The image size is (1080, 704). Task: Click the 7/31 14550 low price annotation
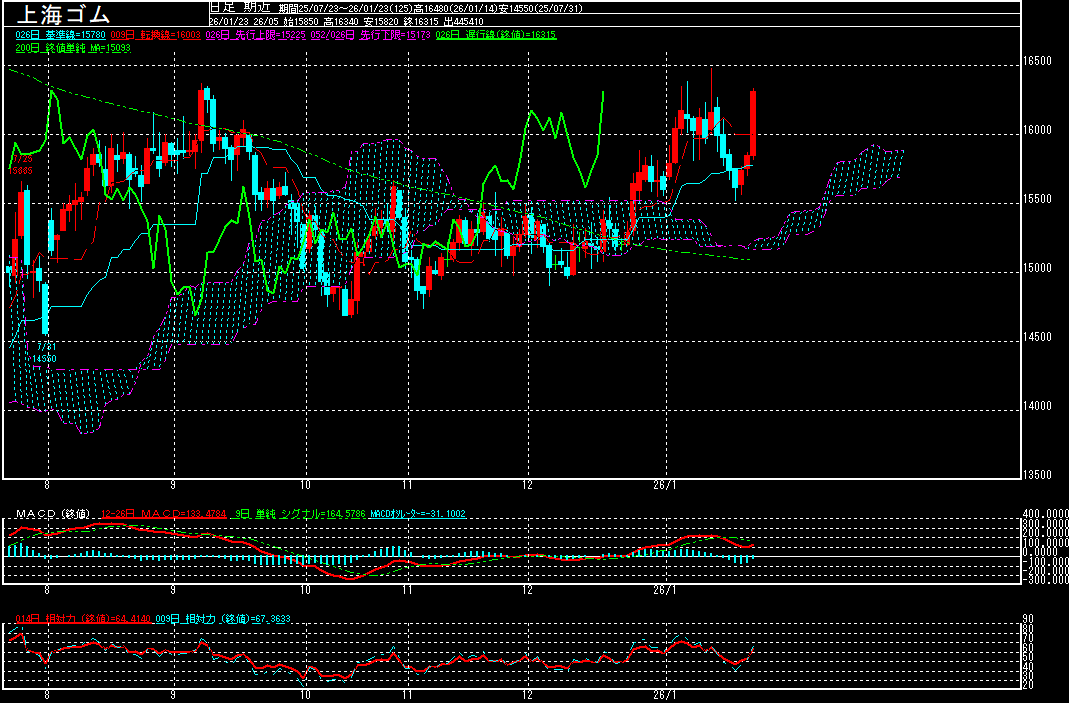(x=44, y=351)
